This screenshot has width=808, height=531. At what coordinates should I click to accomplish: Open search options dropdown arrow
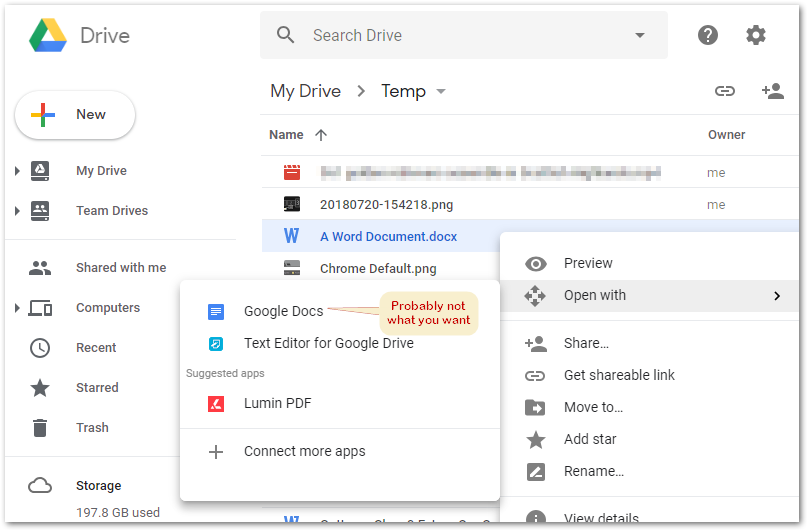point(639,35)
